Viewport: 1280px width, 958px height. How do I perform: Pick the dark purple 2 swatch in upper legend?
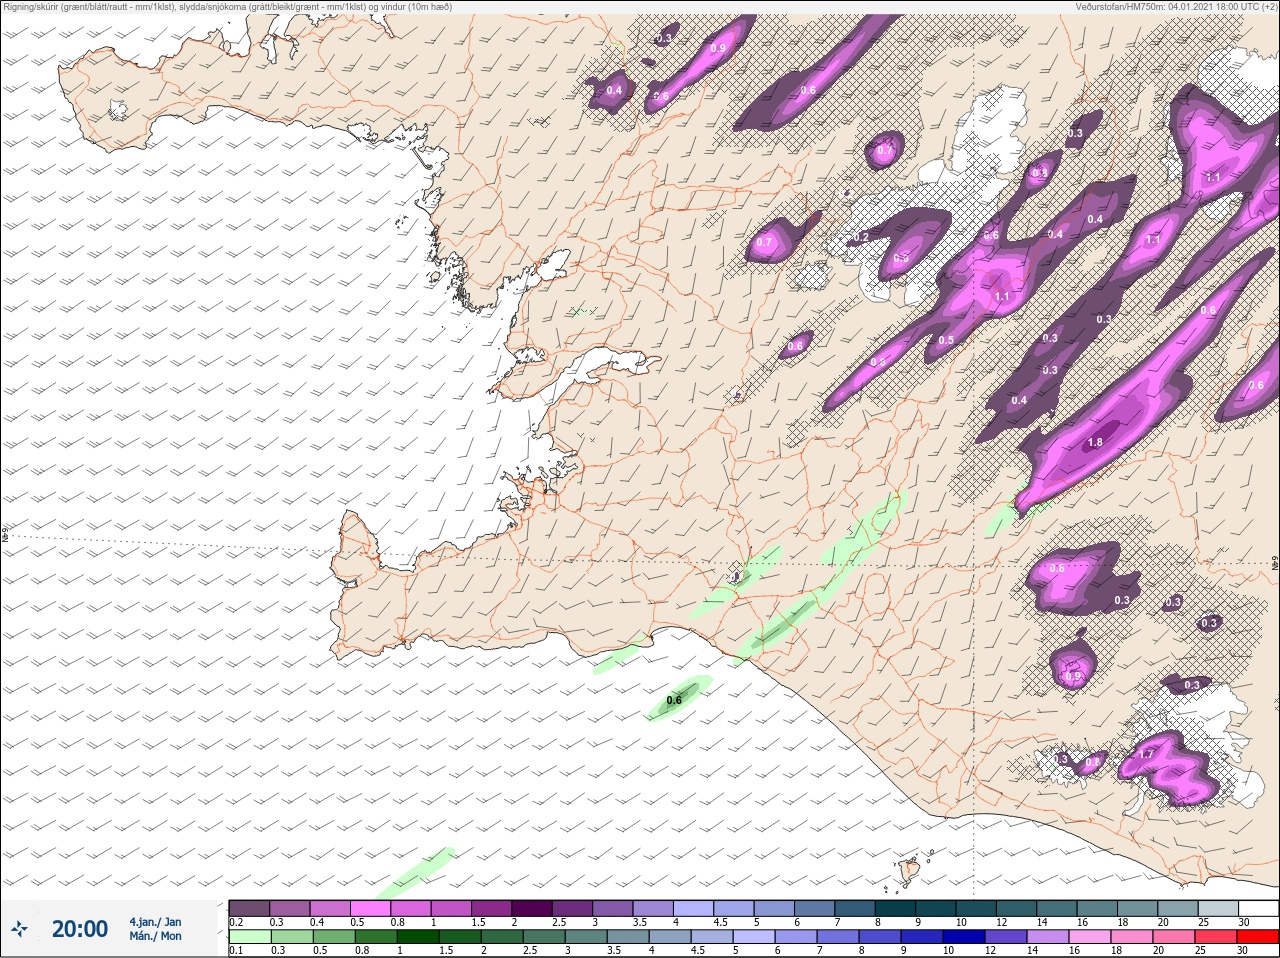(x=532, y=908)
